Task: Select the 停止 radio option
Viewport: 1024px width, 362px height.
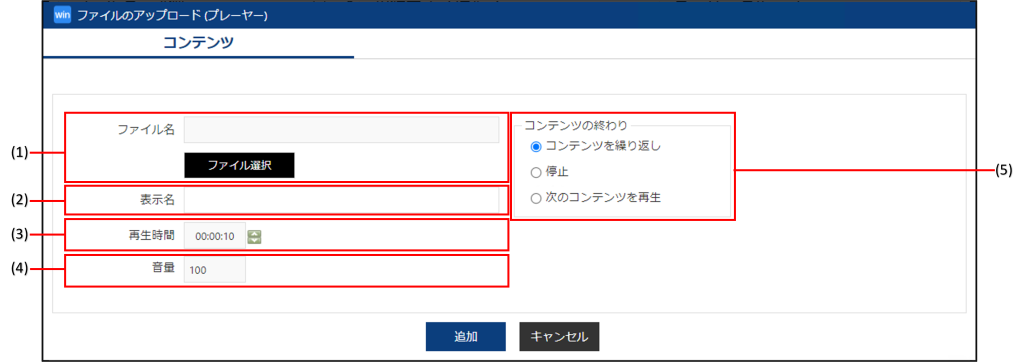Action: point(536,172)
